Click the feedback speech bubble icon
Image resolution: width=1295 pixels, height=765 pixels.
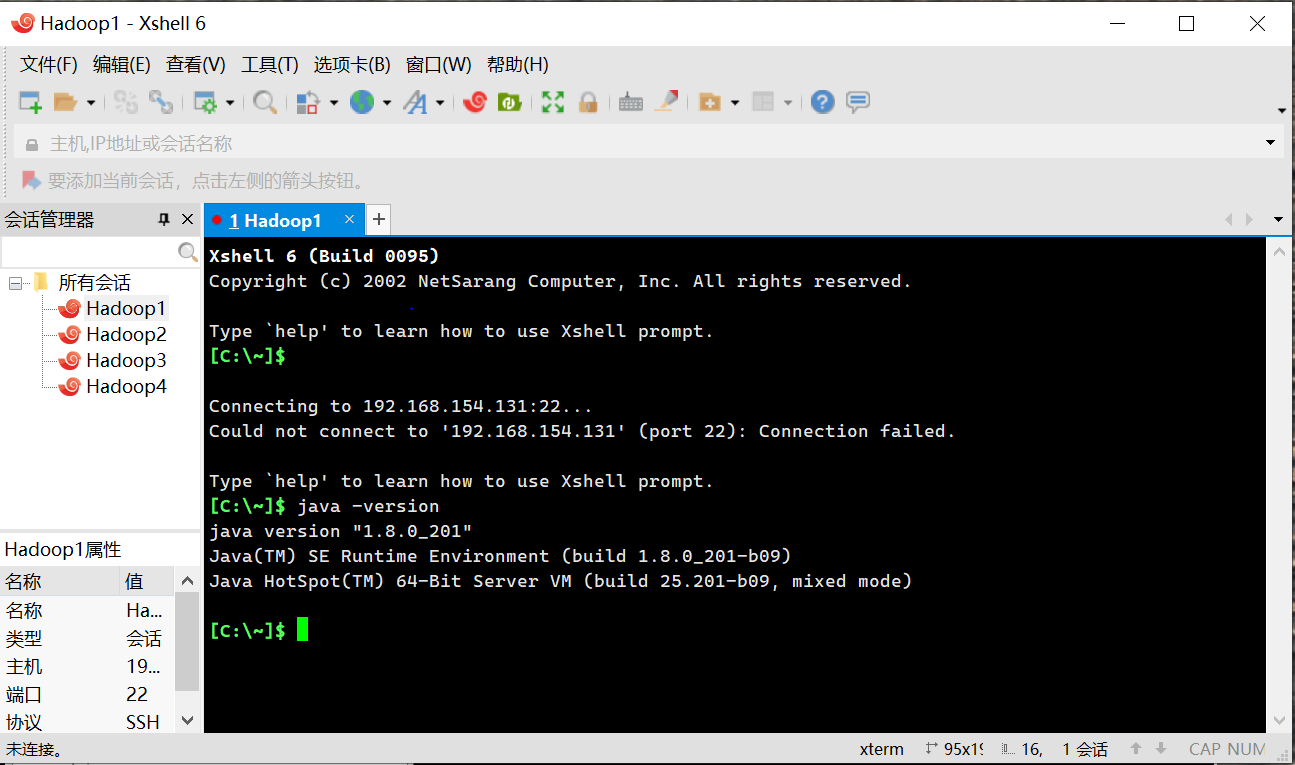click(858, 102)
